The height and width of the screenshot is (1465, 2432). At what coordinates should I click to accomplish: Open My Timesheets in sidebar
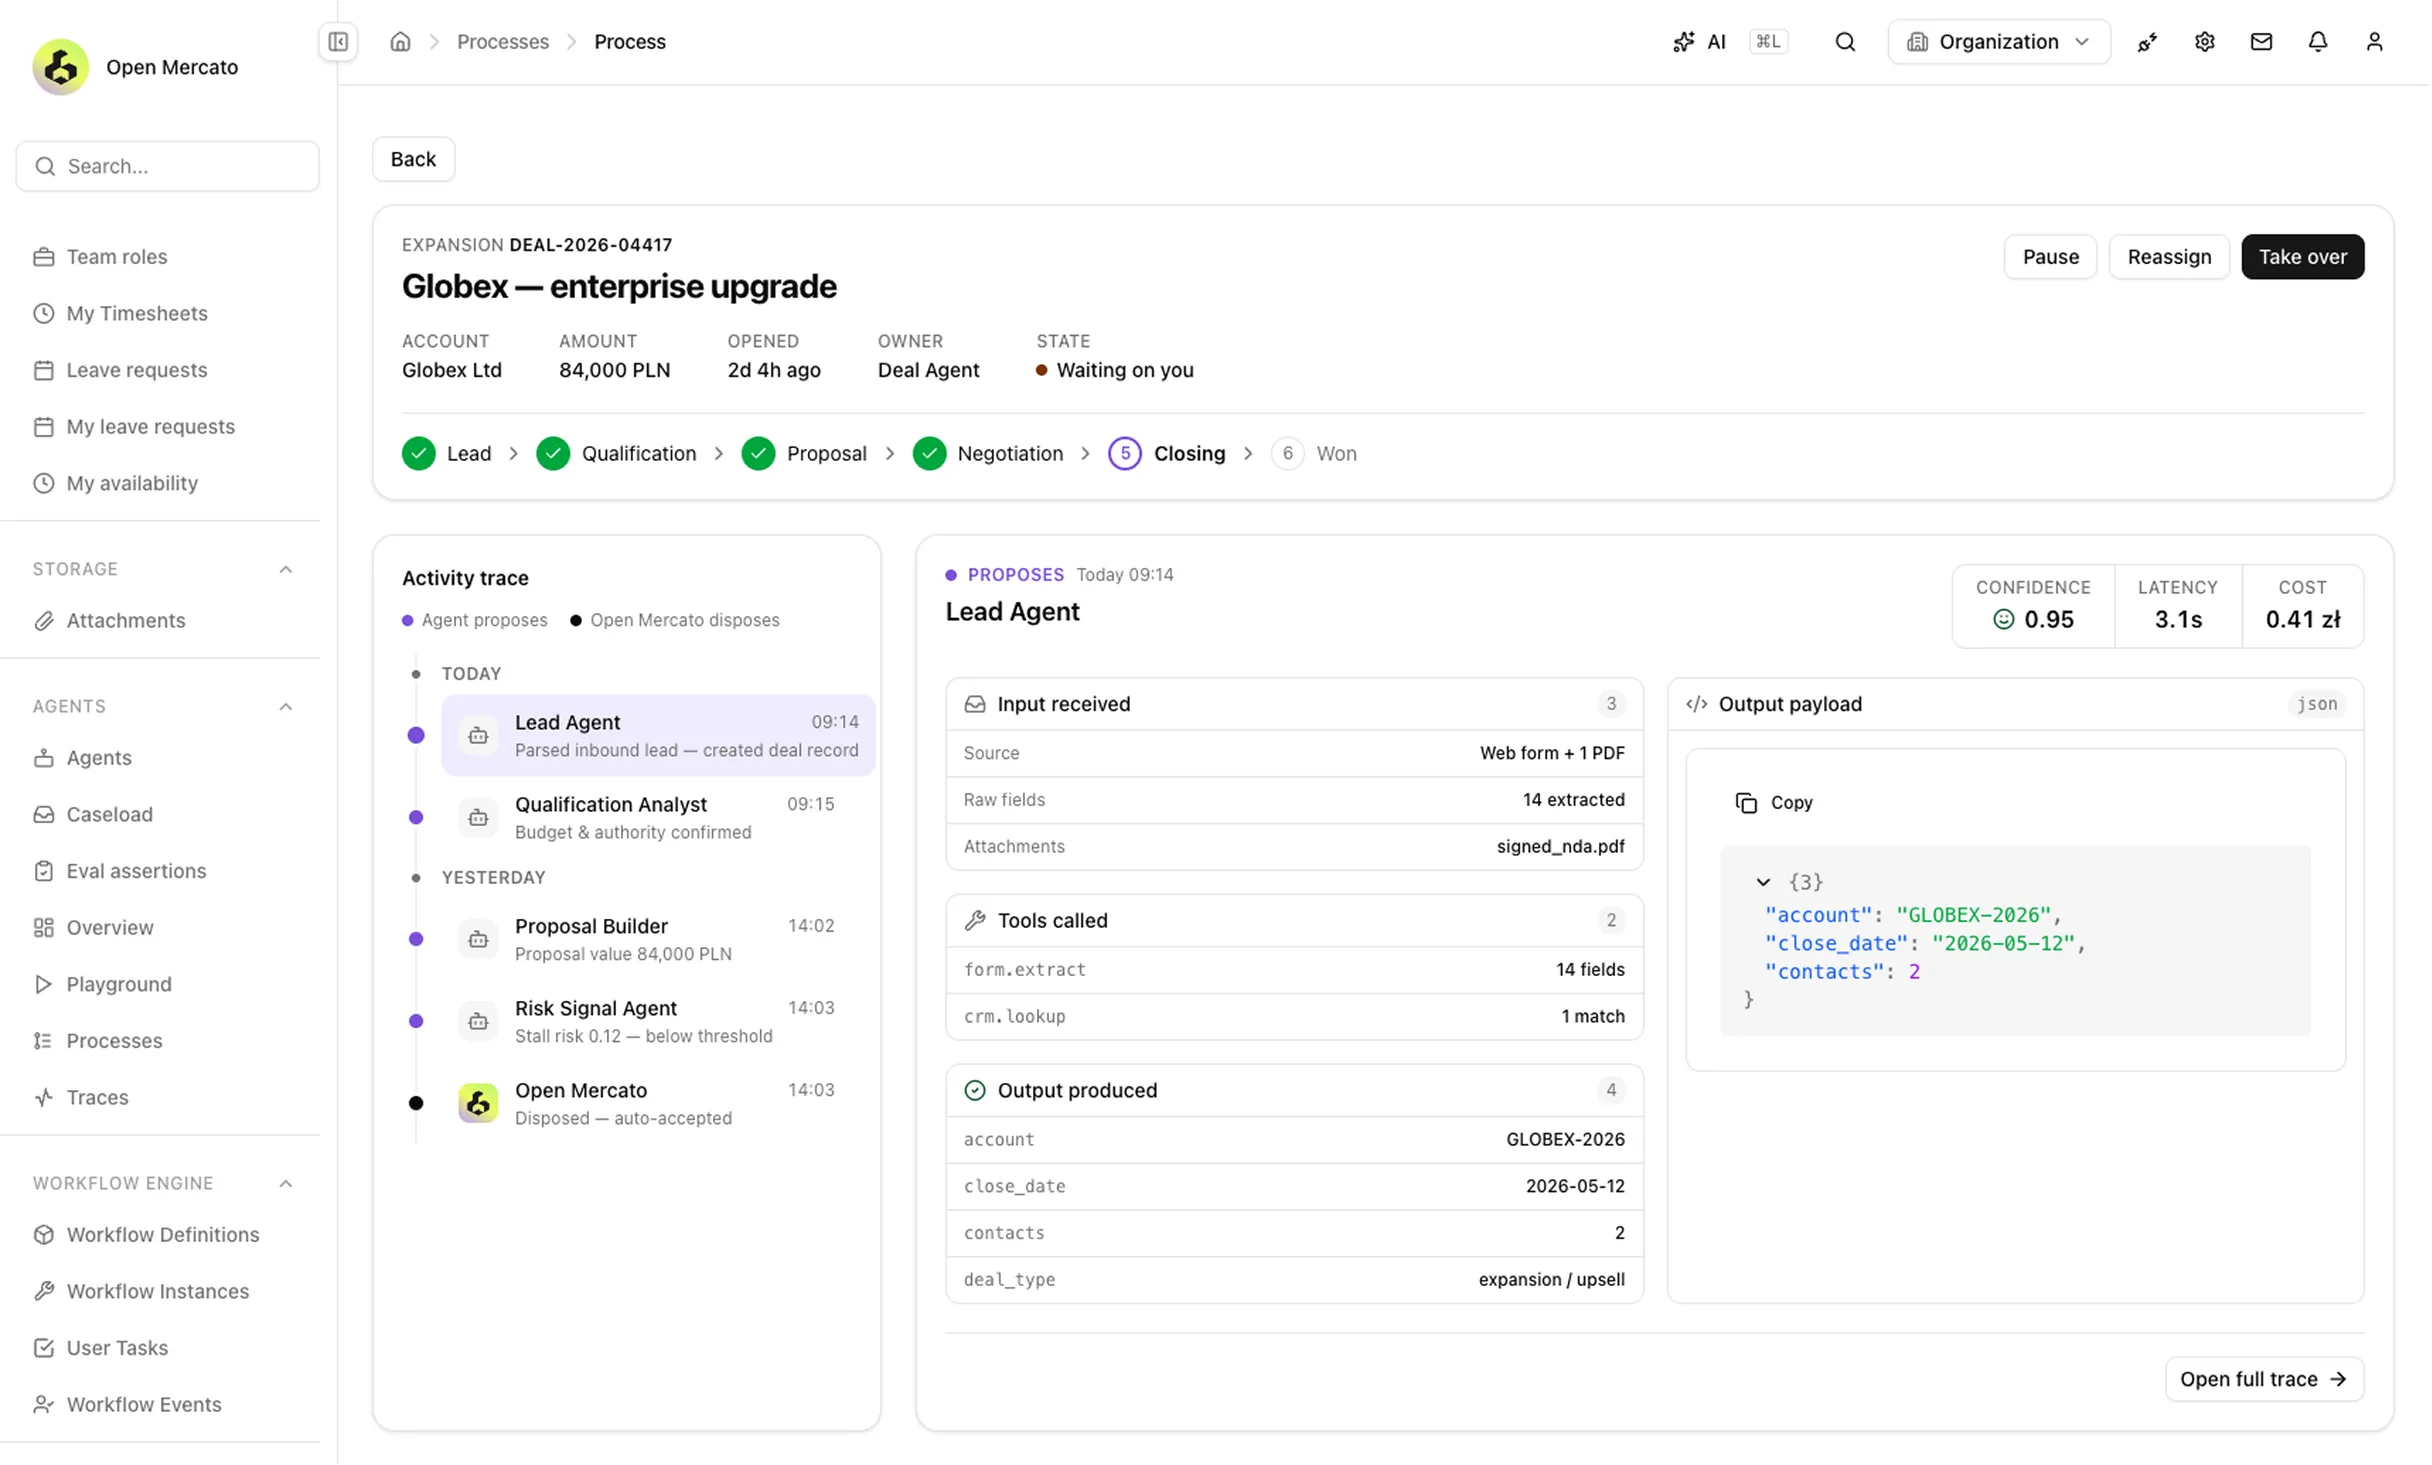(x=136, y=313)
